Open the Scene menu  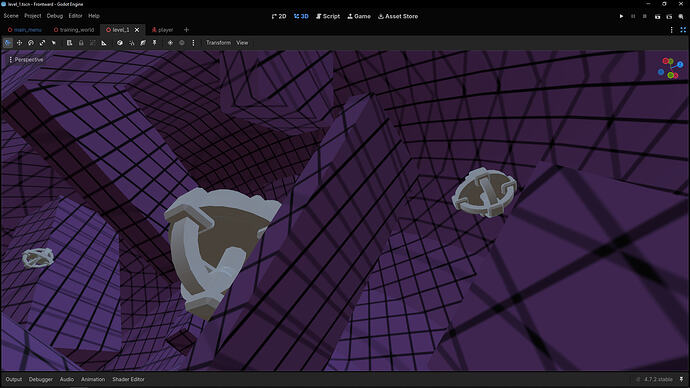click(x=11, y=16)
